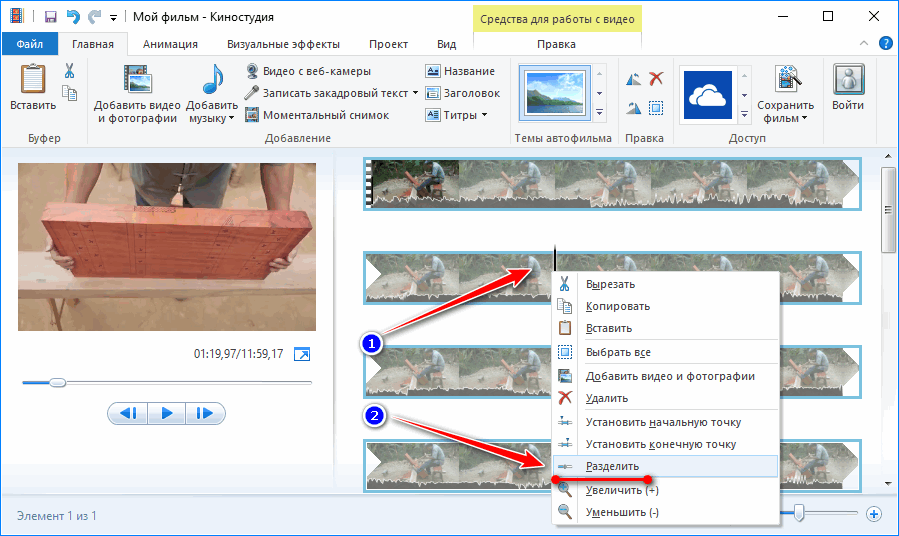Click the zoom slider thumb at bottom
This screenshot has height=536, width=899.
[x=798, y=513]
